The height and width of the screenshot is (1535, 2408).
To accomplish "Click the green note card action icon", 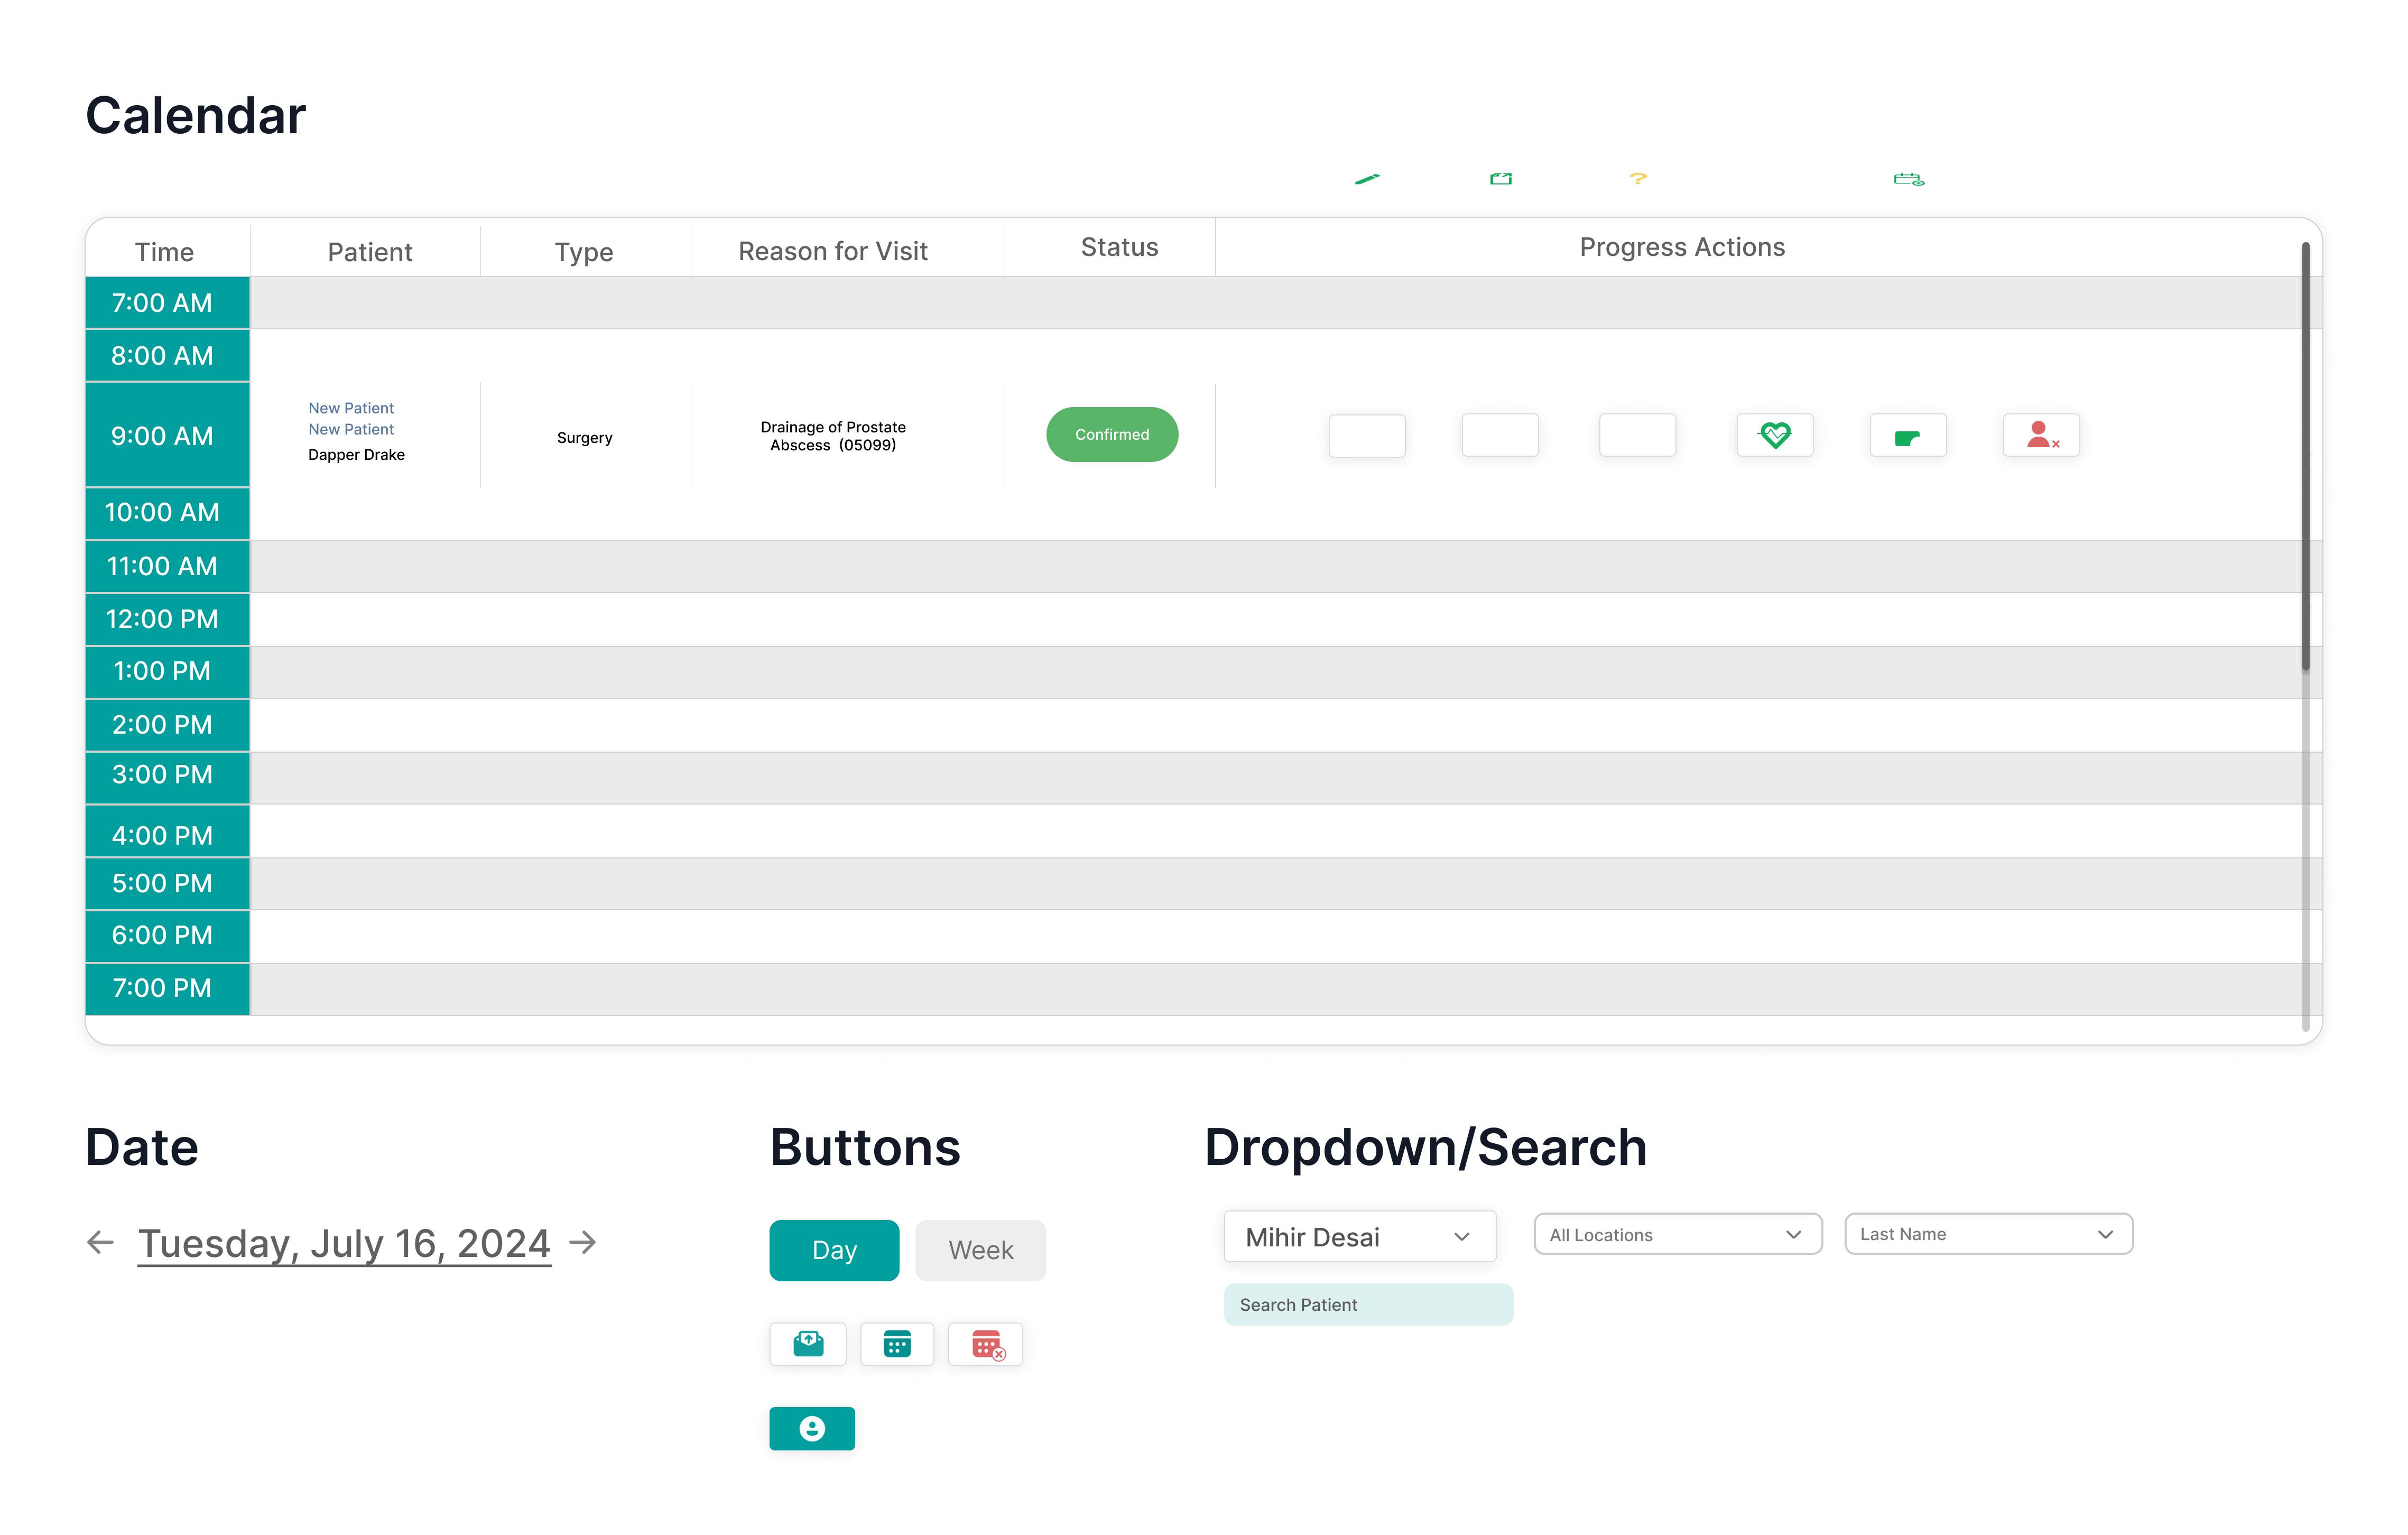I will [x=1908, y=435].
